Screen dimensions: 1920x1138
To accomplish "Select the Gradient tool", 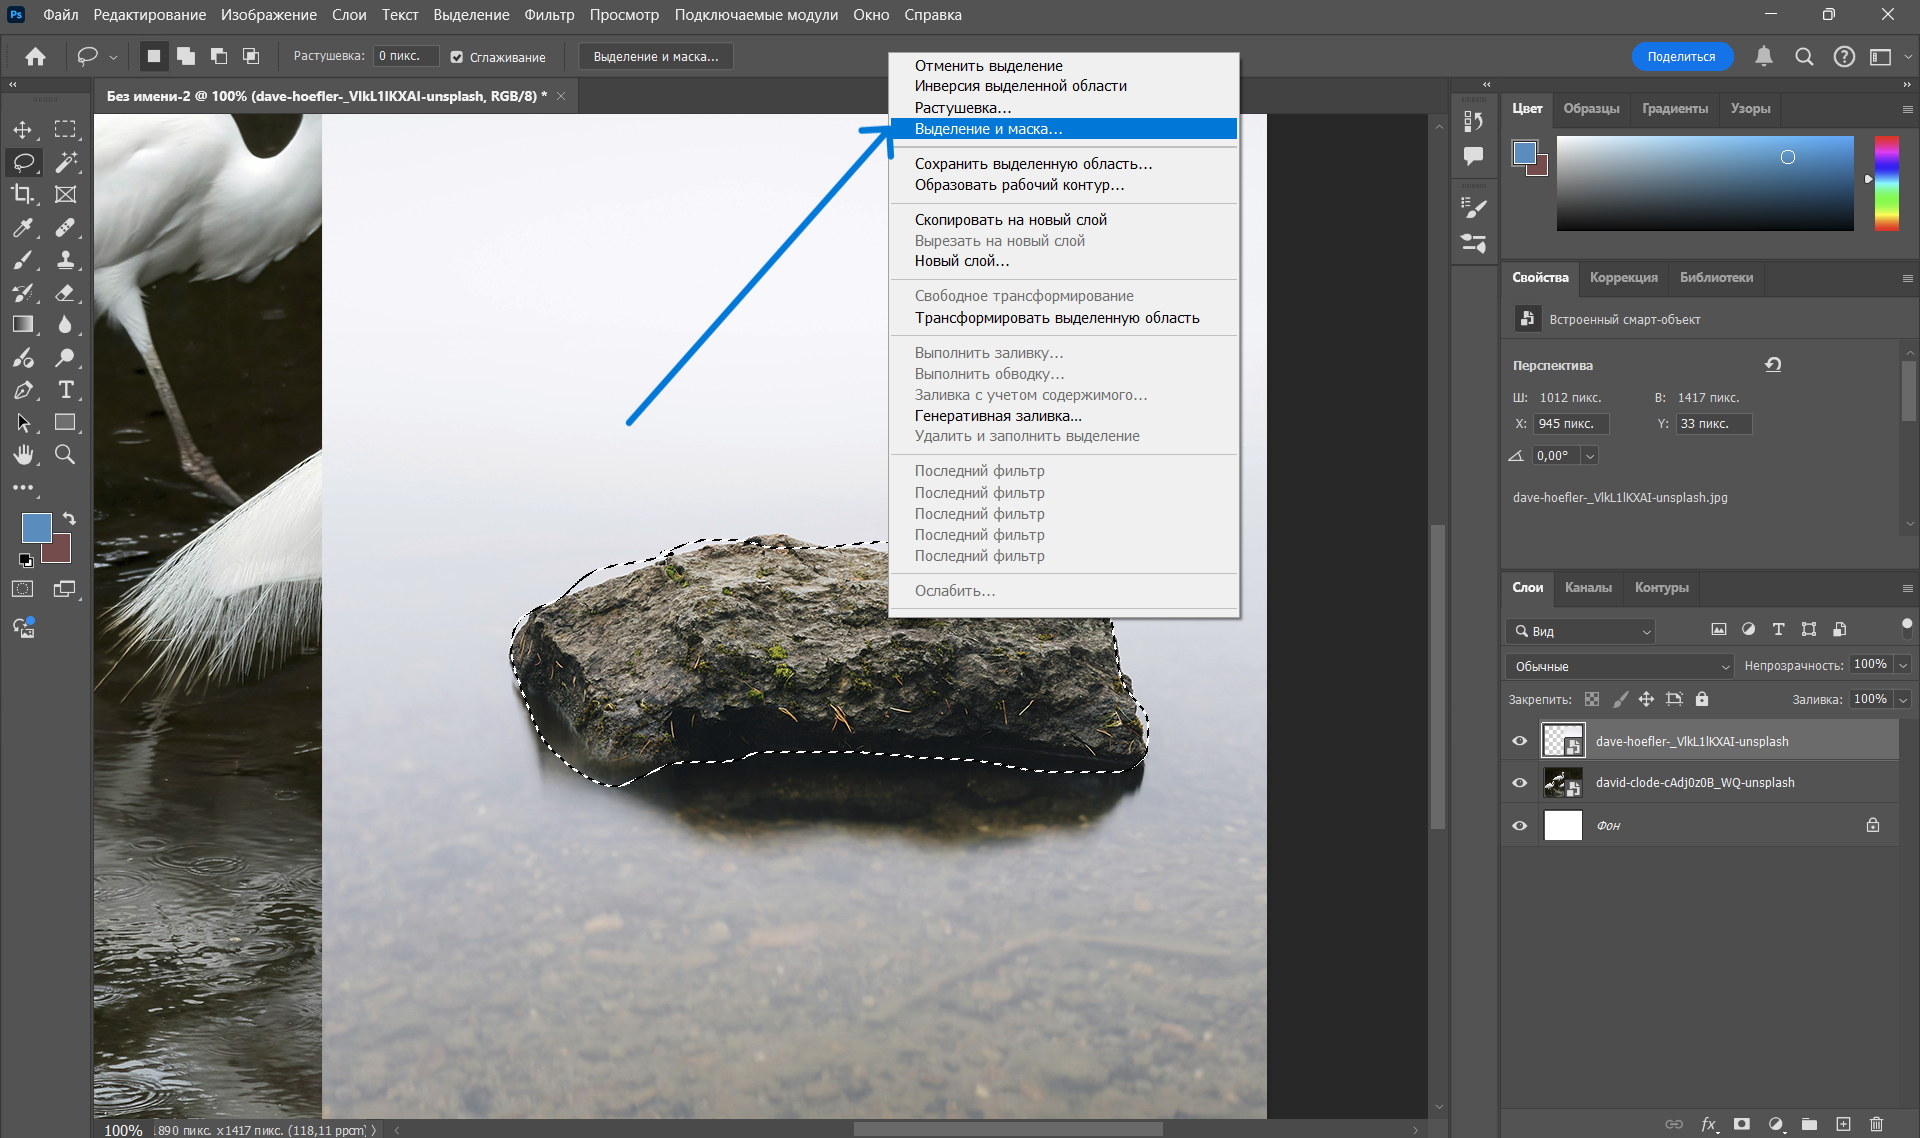I will (23, 325).
